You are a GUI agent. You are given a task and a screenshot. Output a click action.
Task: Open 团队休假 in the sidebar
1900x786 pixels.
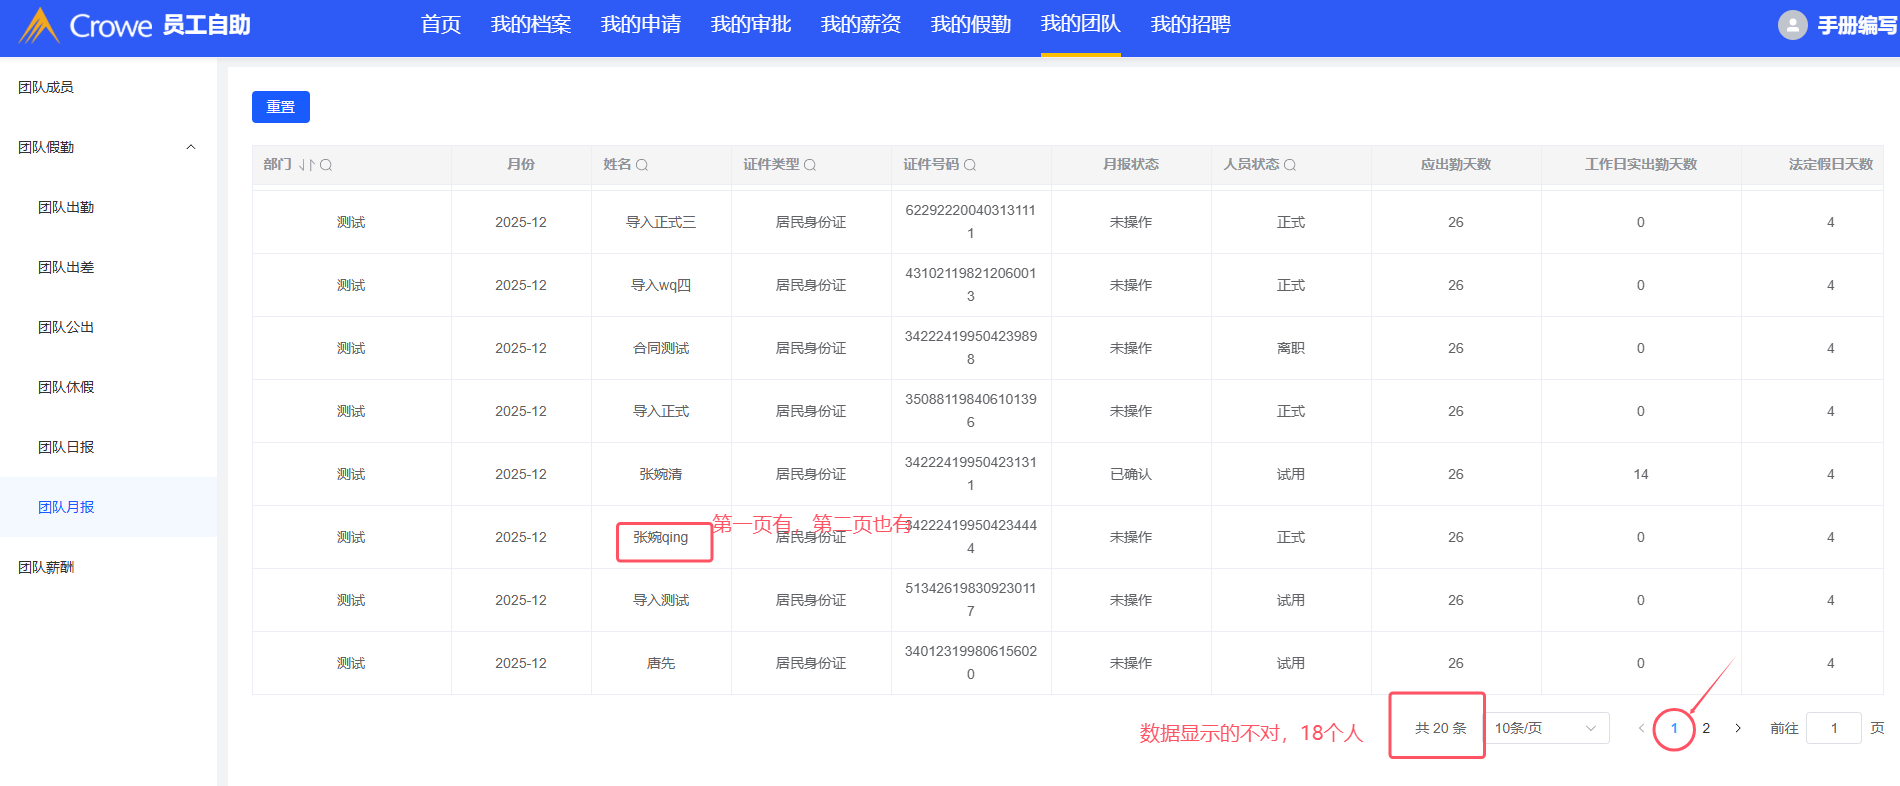tap(66, 387)
